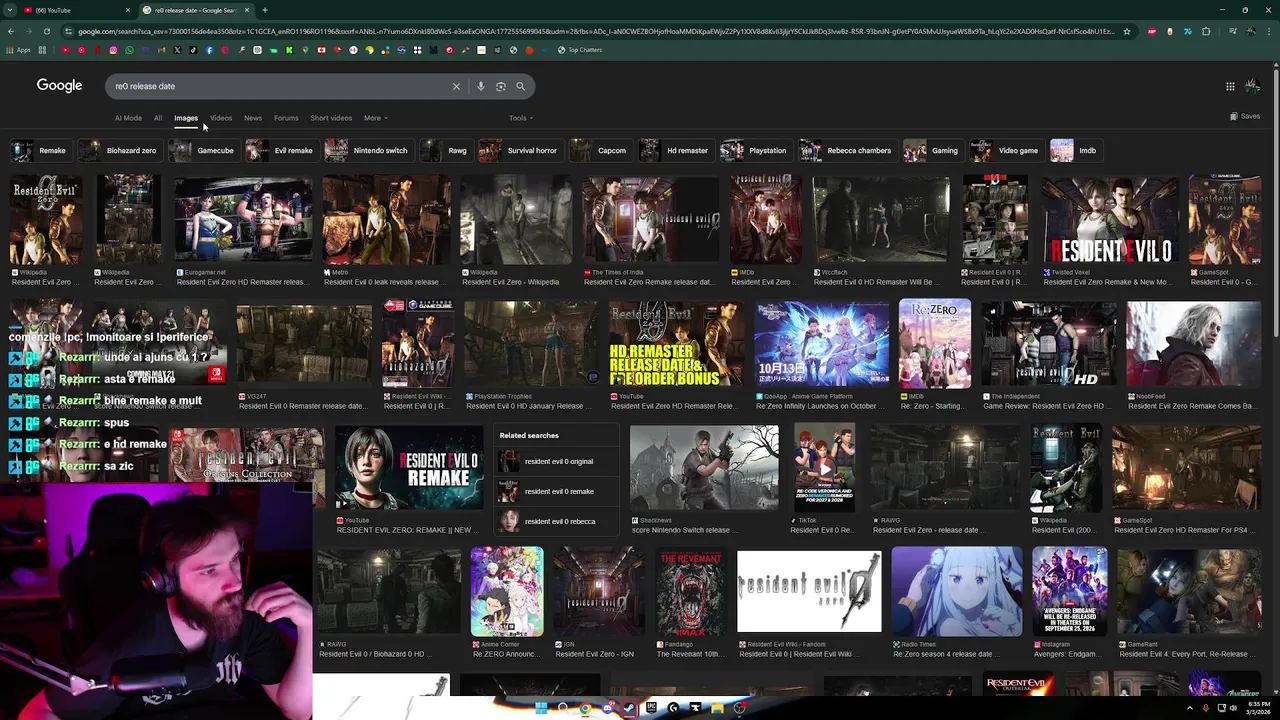Show hidden system tray icons
This screenshot has height=720, width=1280.
[x=1191, y=708]
